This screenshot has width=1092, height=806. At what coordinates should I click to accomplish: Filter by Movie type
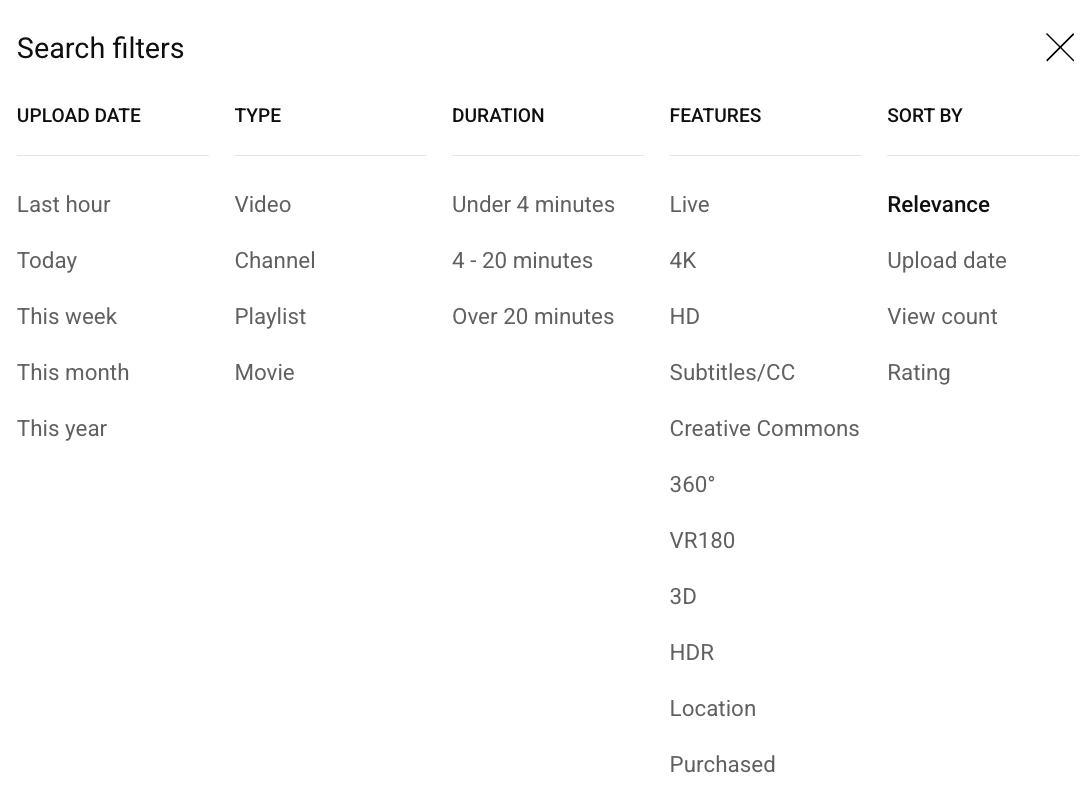(264, 373)
